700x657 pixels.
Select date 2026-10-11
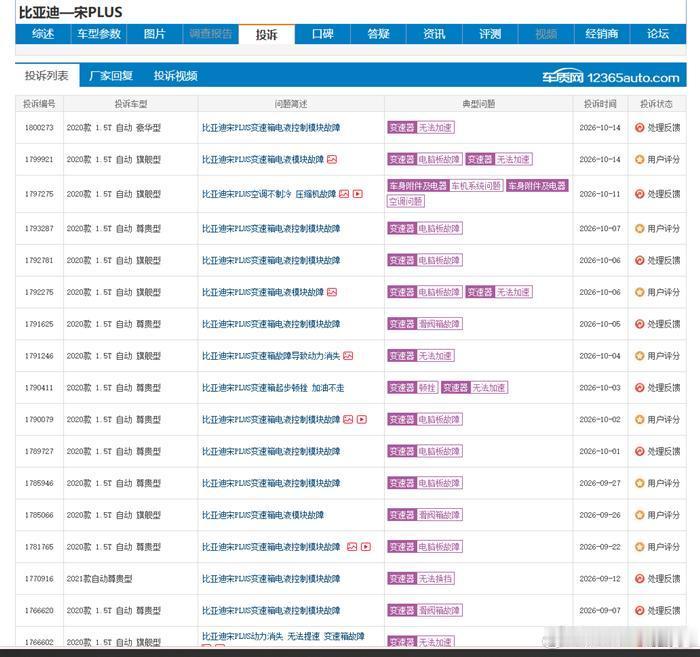(600, 194)
